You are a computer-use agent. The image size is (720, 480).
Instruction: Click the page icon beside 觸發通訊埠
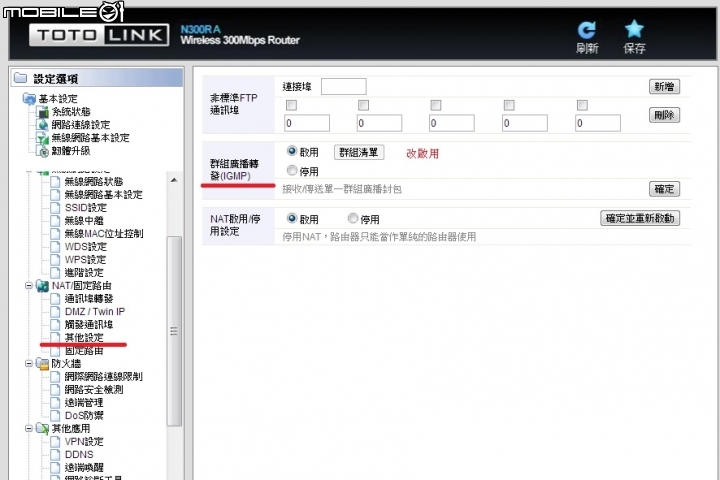(x=55, y=325)
